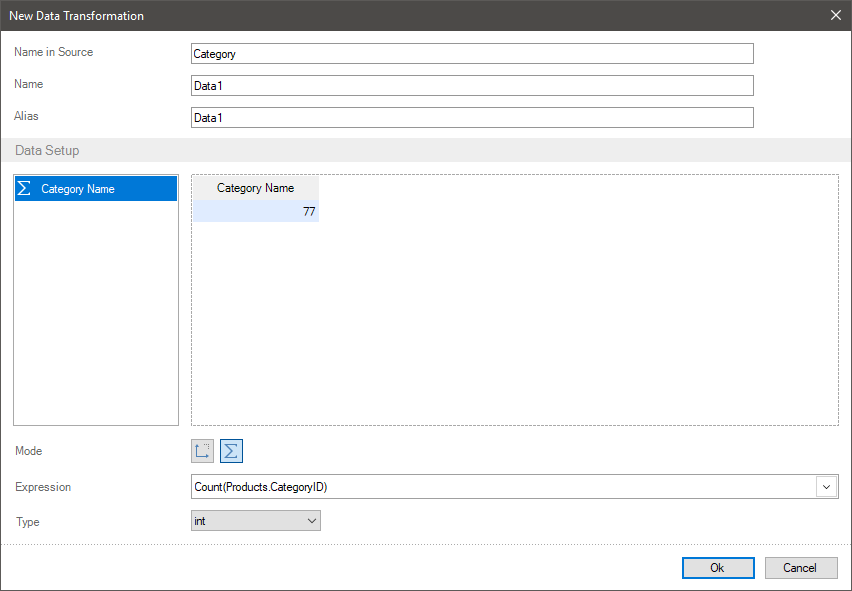This screenshot has width=852, height=591.
Task: Click the Data Setup section header
Action: point(47,151)
